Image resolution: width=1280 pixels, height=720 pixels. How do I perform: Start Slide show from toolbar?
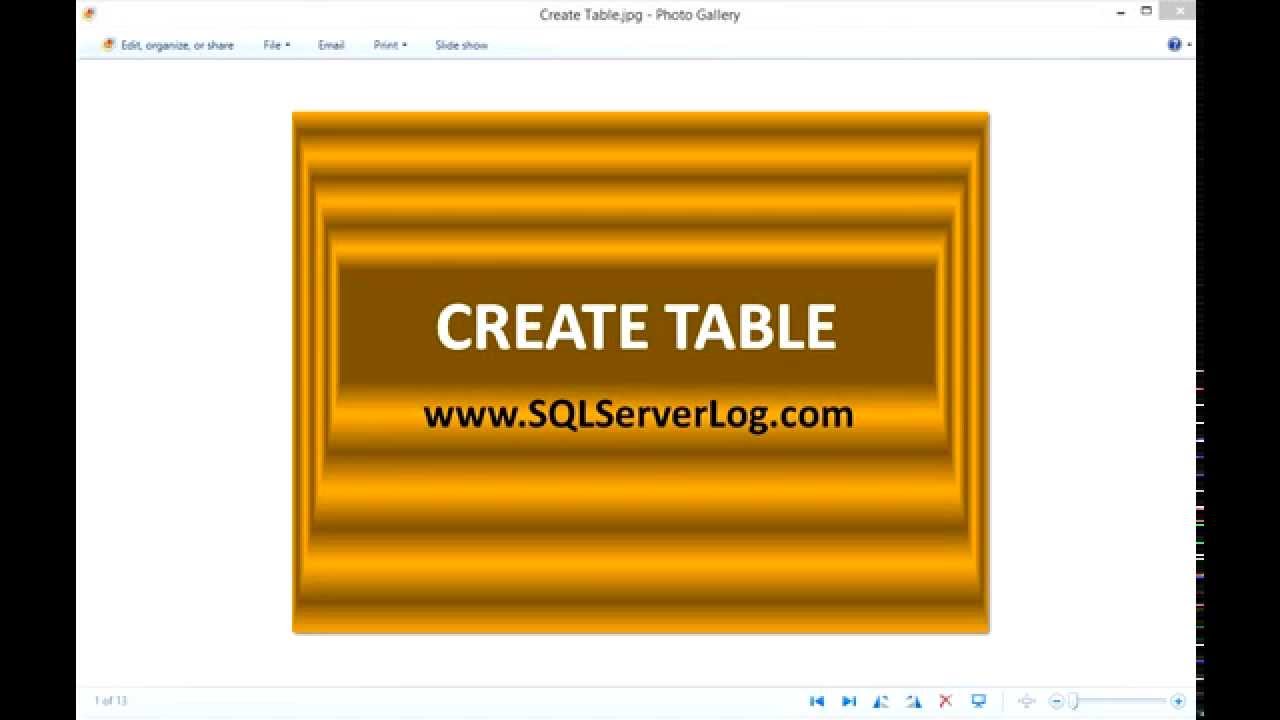point(461,45)
